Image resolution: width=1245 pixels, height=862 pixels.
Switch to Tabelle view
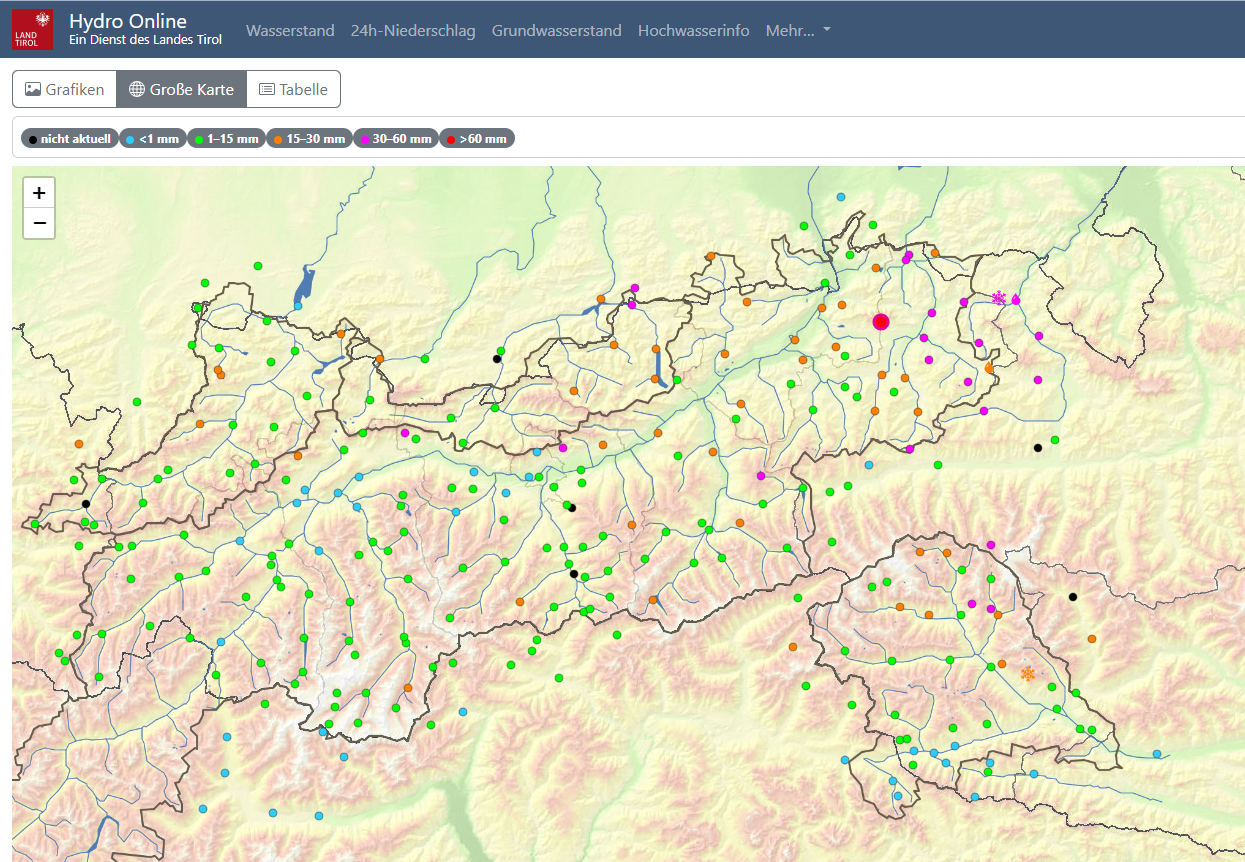pos(293,89)
